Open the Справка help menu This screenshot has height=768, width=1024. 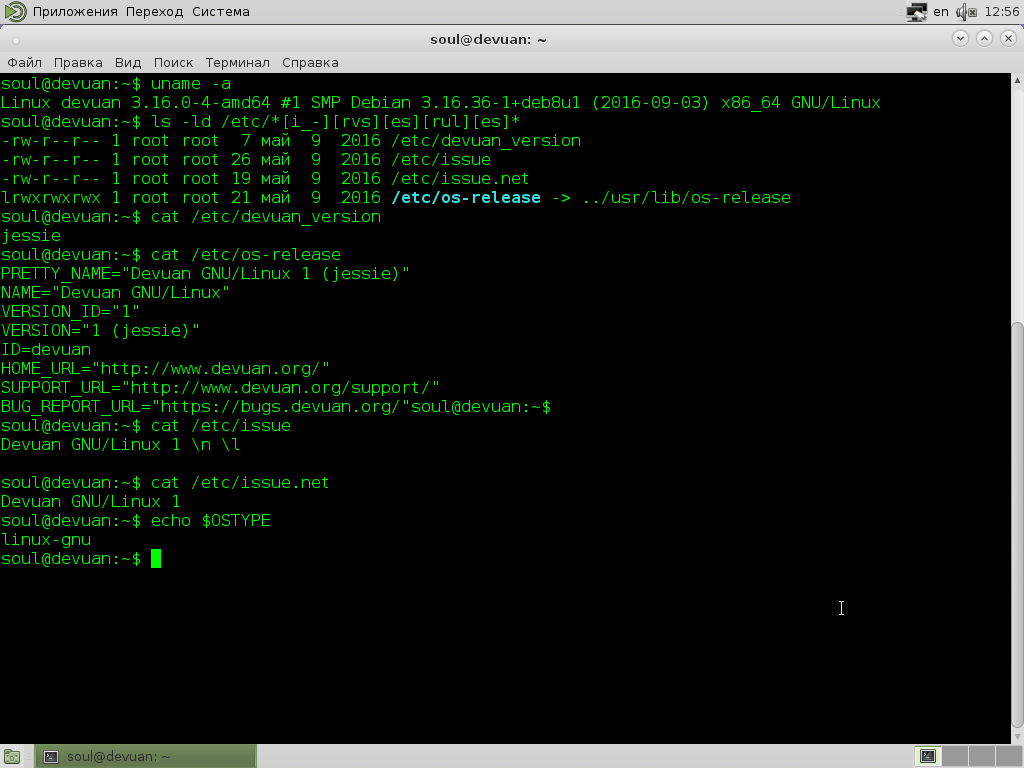coord(310,63)
